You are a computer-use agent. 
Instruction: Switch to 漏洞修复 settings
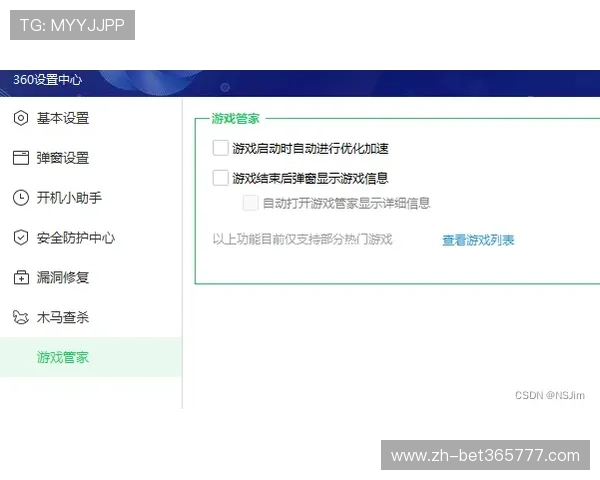[x=91, y=277]
